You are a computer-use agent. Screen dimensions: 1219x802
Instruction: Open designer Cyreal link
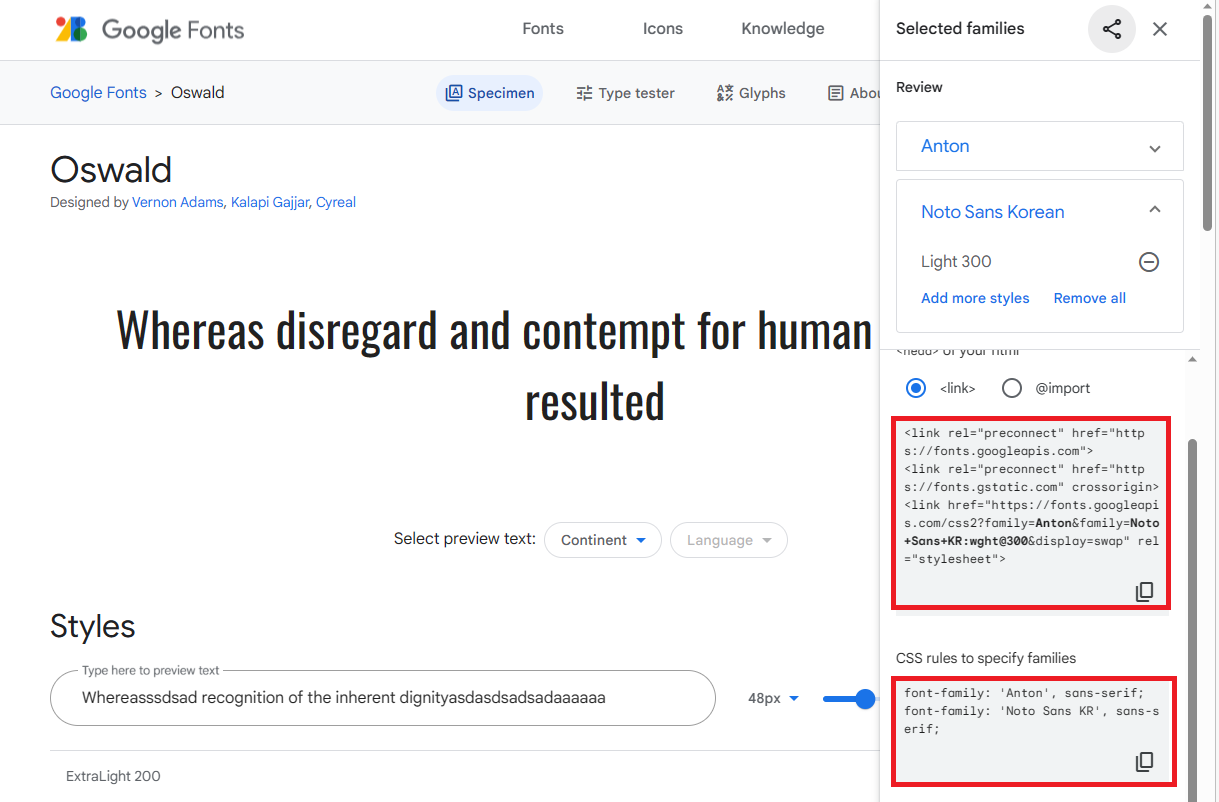point(336,202)
